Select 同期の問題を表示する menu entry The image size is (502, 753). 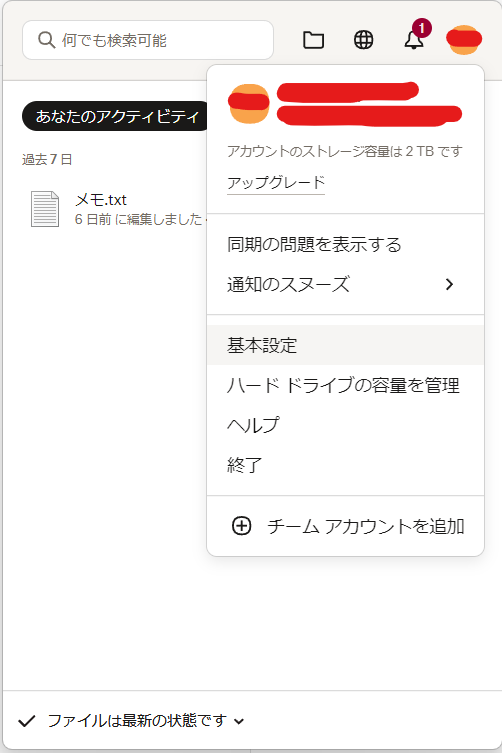(x=345, y=244)
